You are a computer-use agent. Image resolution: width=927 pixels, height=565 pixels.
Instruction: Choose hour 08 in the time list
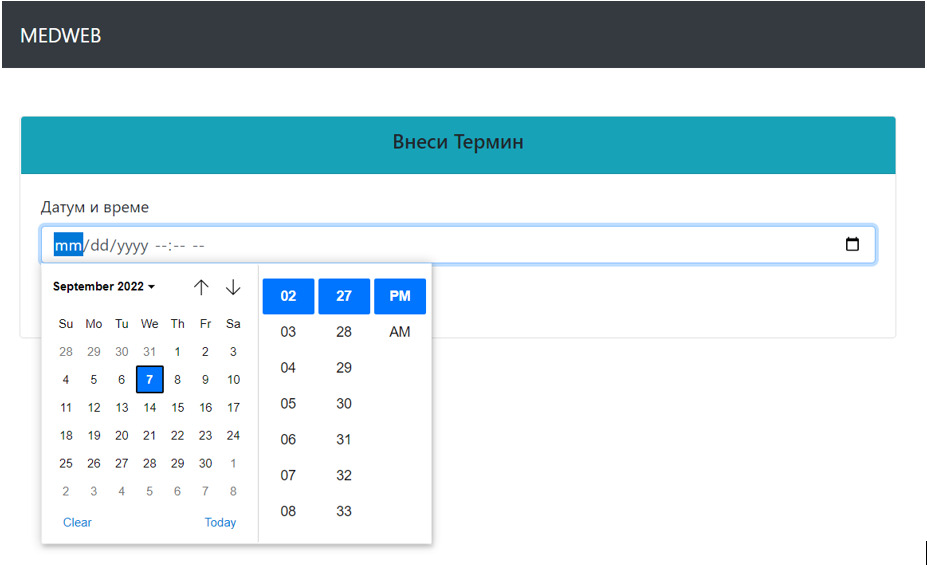[x=288, y=512]
